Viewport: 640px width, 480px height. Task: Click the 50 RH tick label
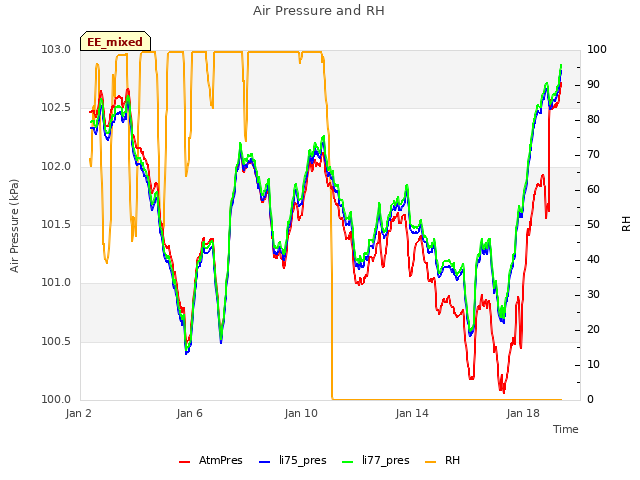pyautogui.click(x=593, y=224)
